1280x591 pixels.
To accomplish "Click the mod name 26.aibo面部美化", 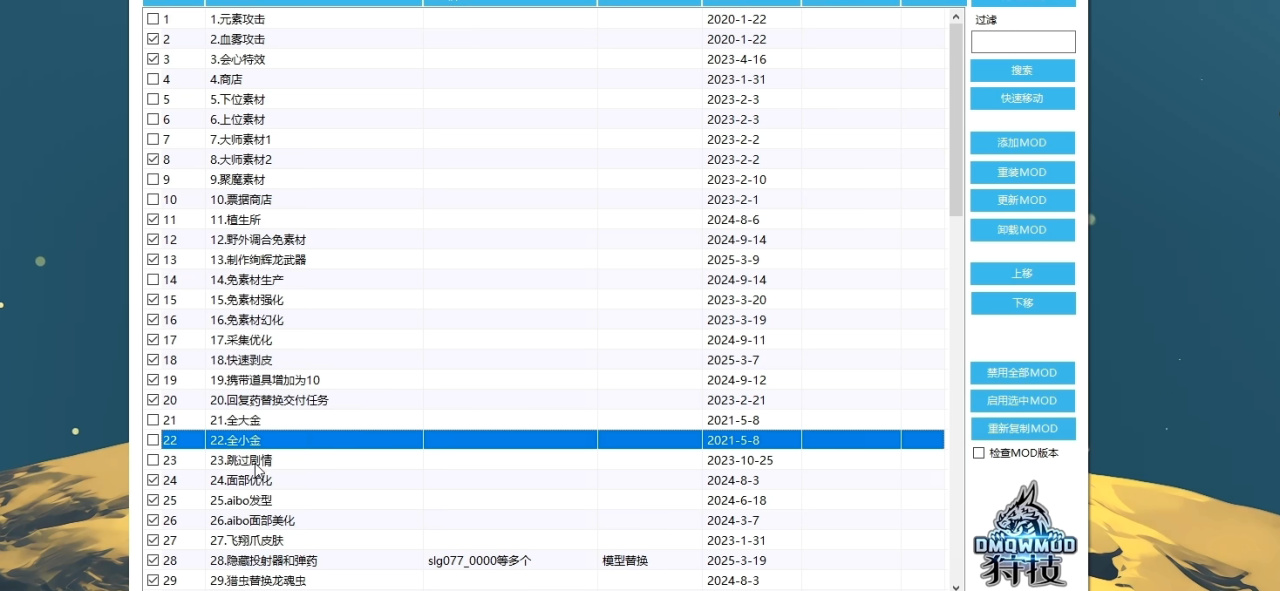I will point(252,520).
